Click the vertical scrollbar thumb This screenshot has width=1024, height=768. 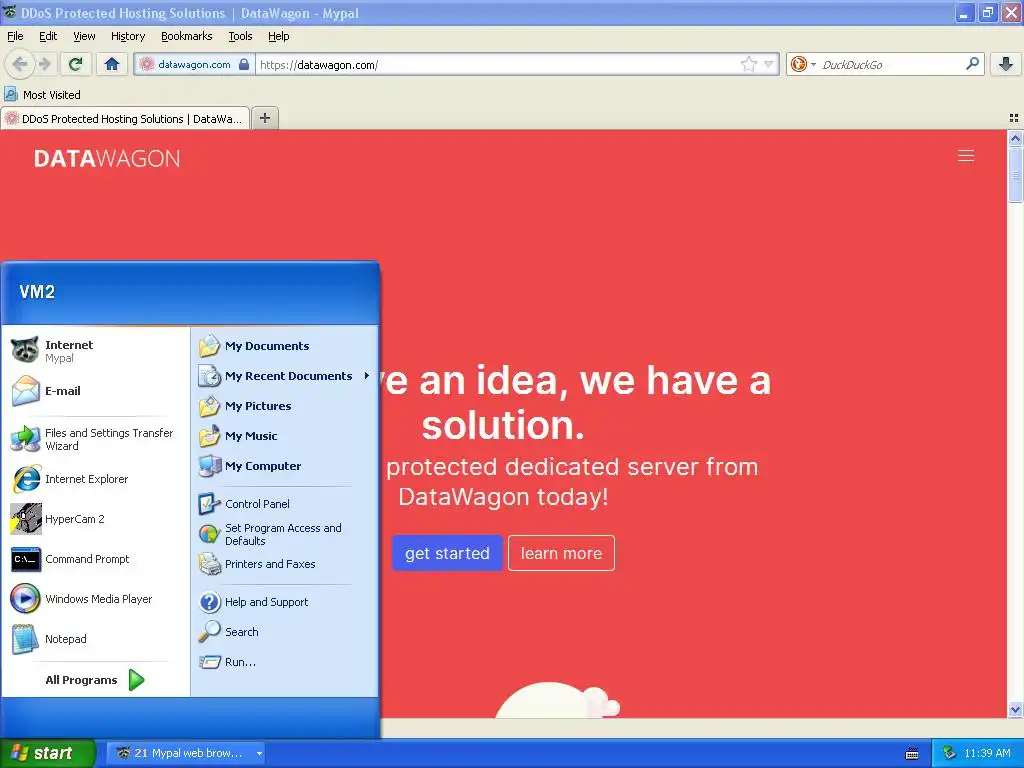pyautogui.click(x=1015, y=175)
